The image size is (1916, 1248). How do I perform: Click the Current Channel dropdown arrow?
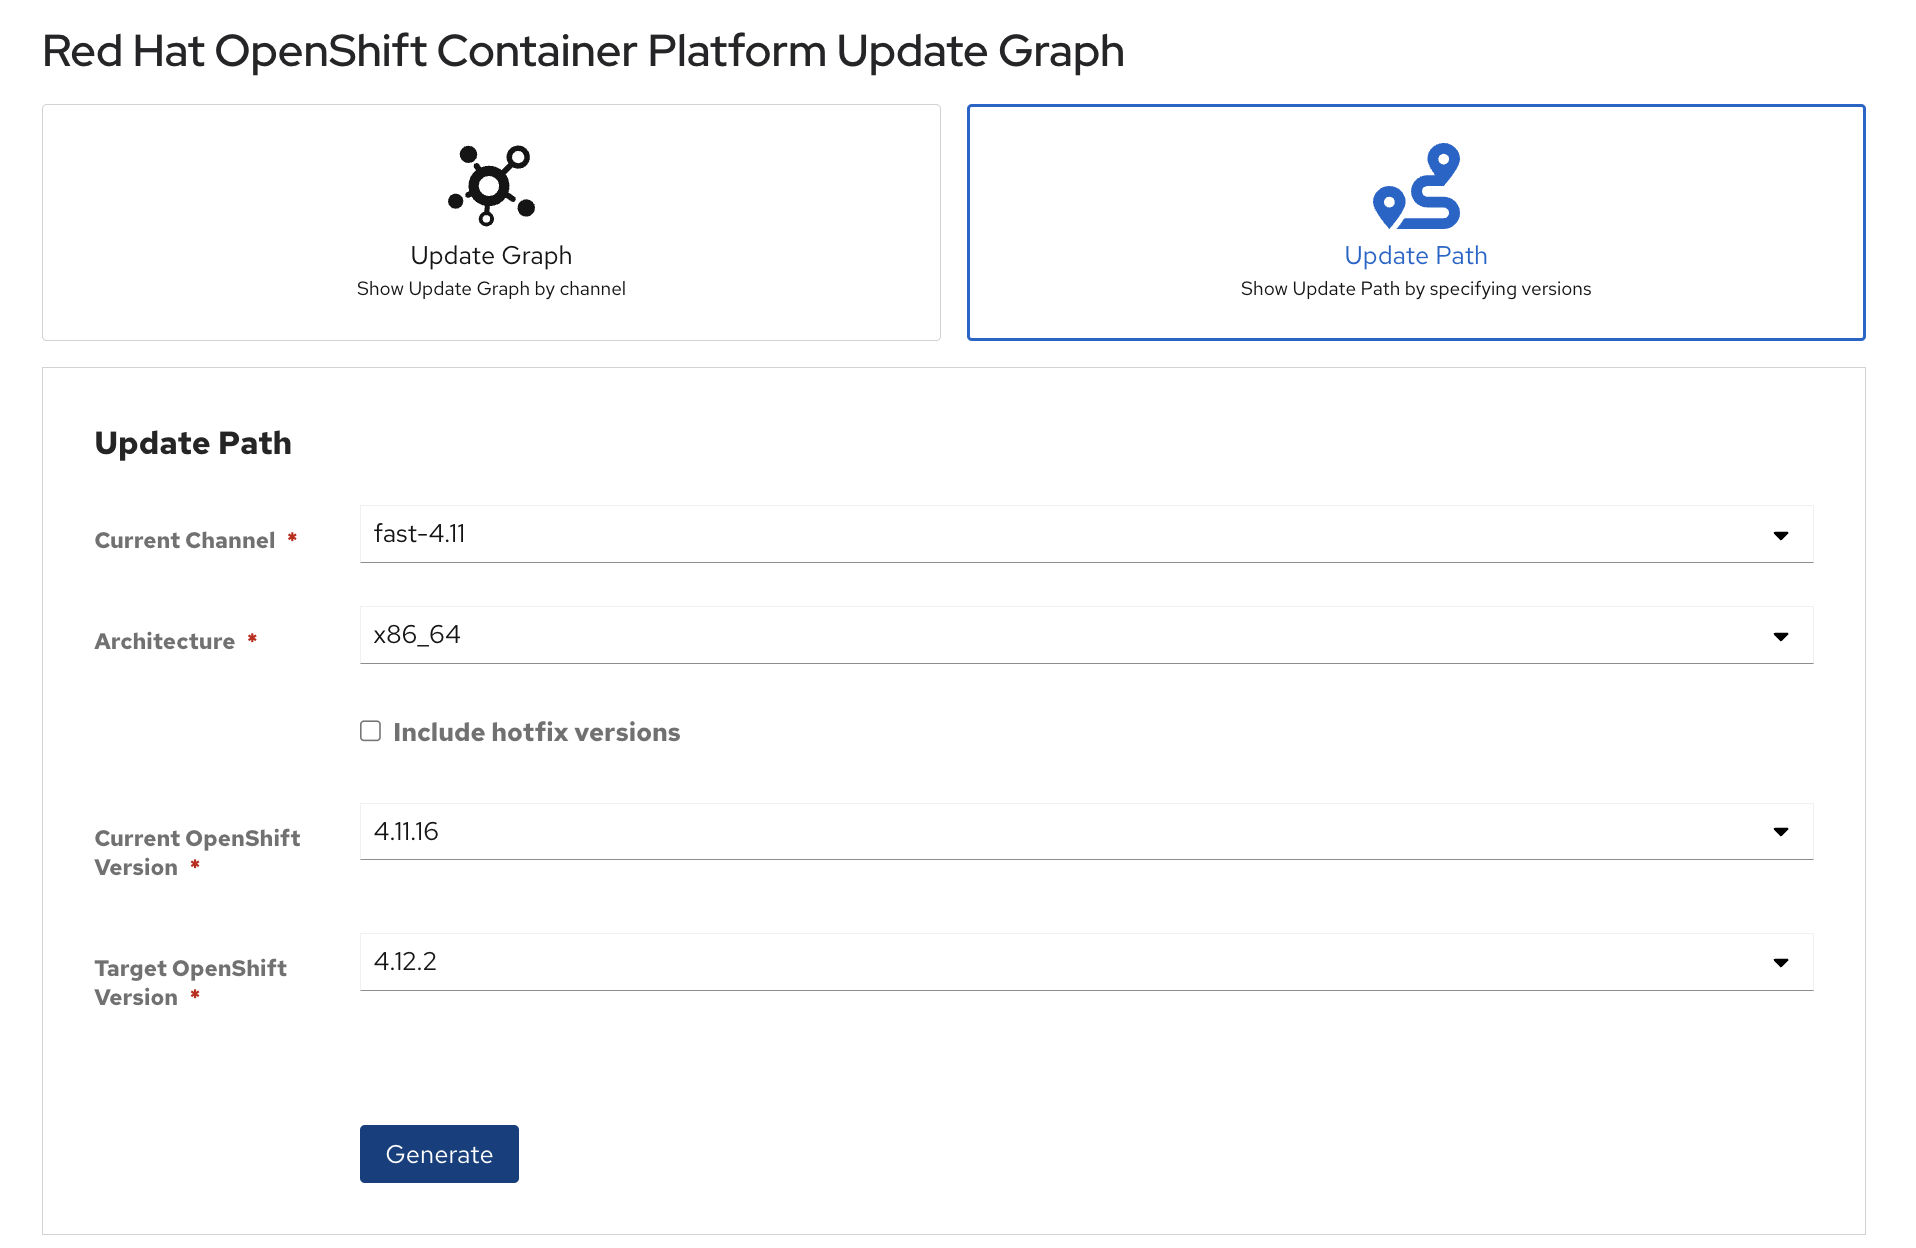pos(1781,535)
